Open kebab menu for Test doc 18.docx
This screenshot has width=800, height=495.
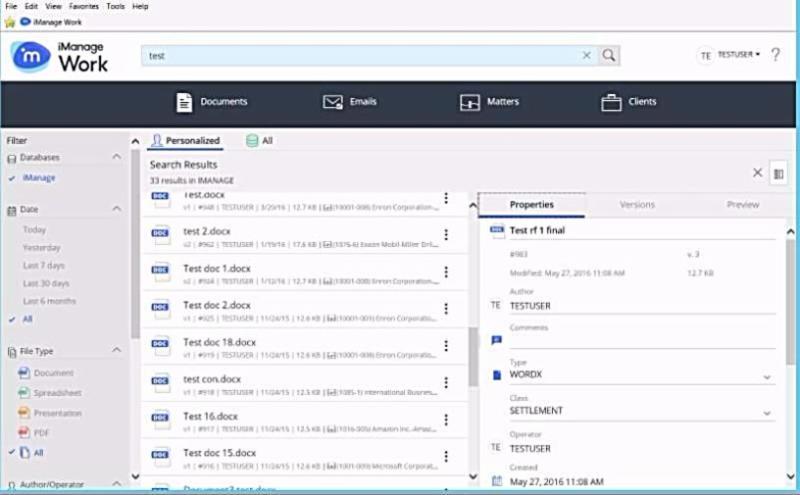446,345
